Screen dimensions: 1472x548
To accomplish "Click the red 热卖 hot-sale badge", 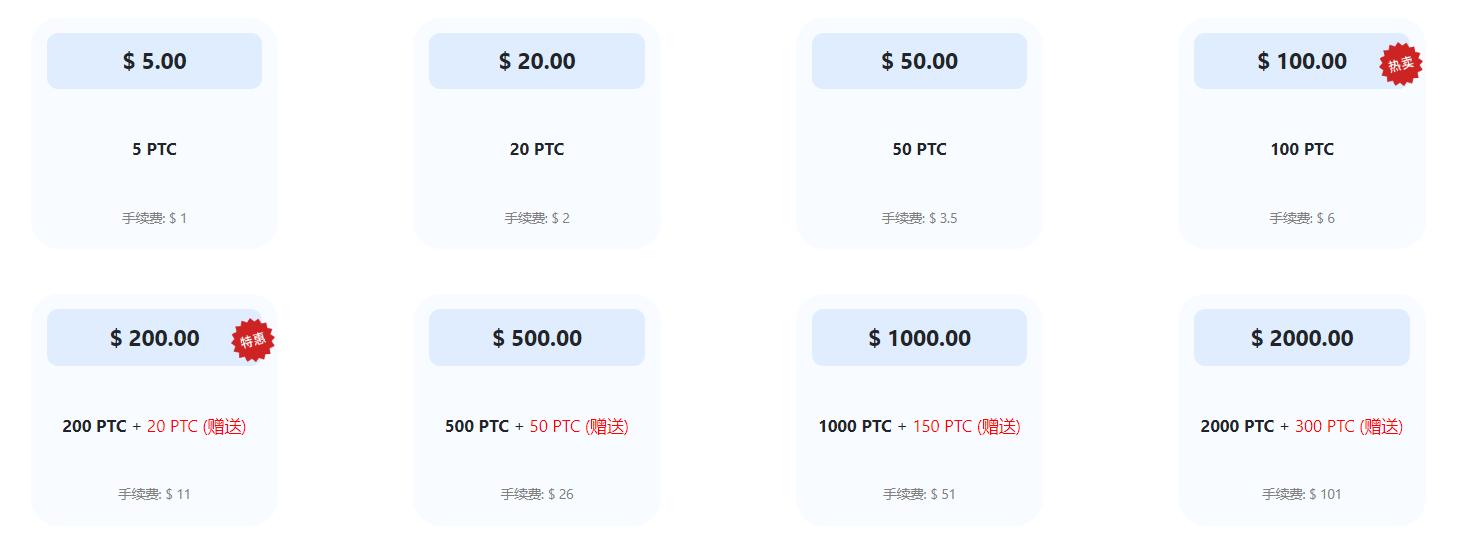I will 1400,65.
